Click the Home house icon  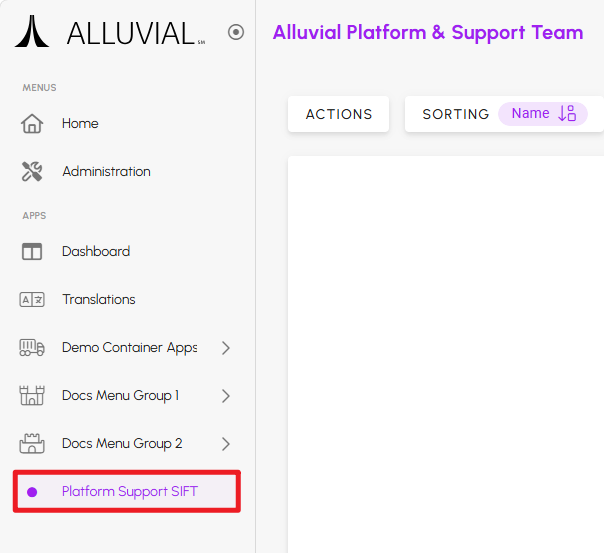[x=32, y=124]
